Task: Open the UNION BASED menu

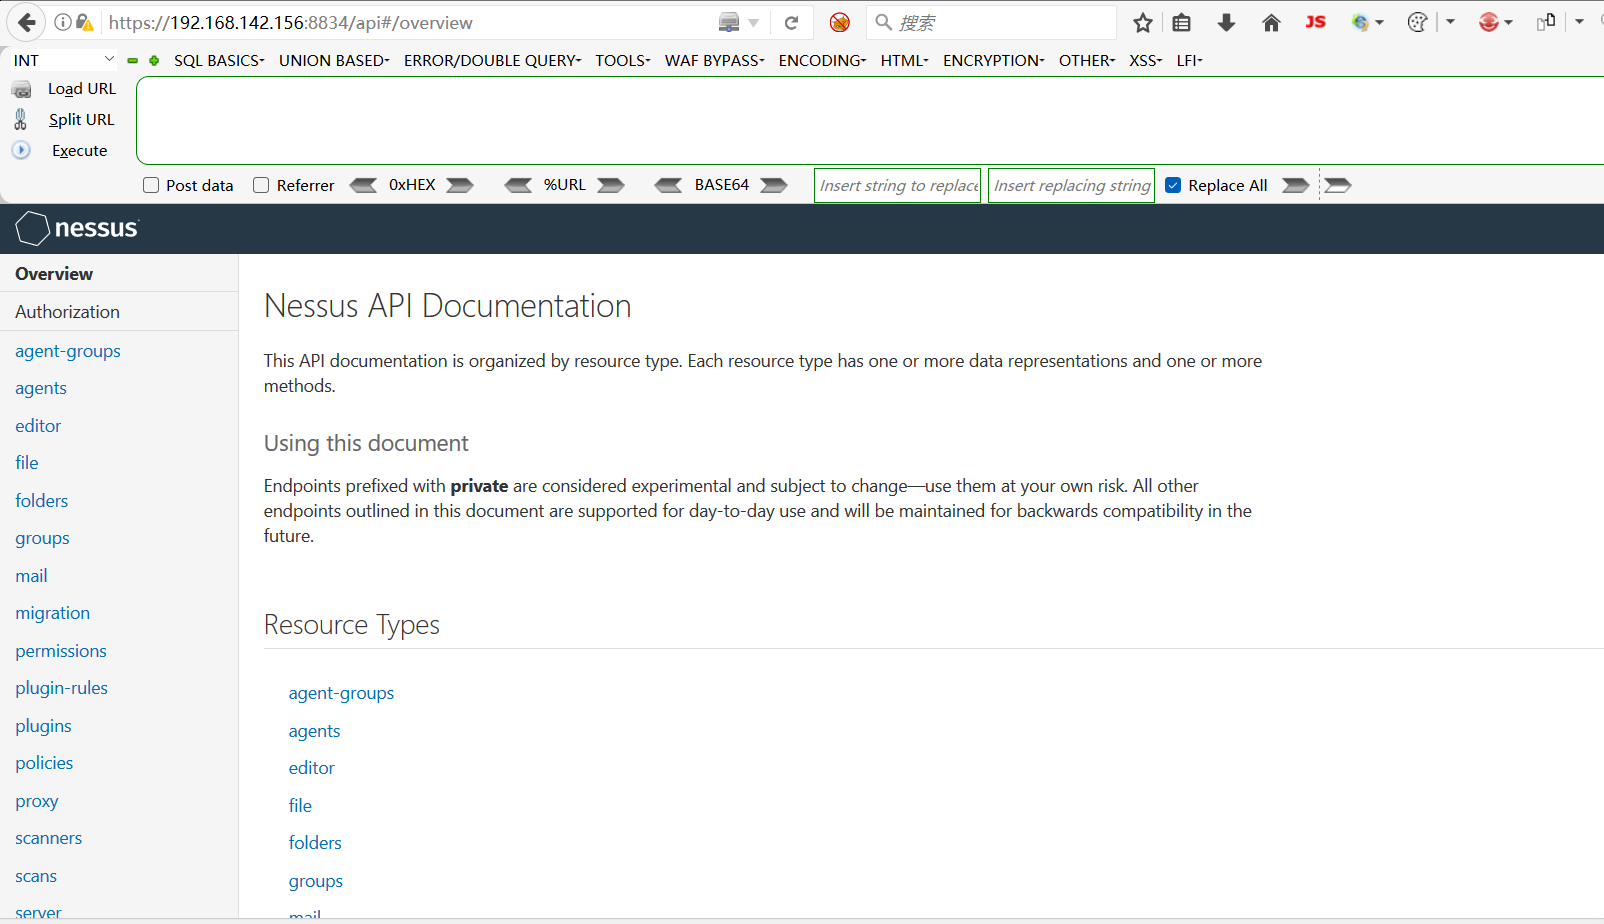Action: (334, 60)
